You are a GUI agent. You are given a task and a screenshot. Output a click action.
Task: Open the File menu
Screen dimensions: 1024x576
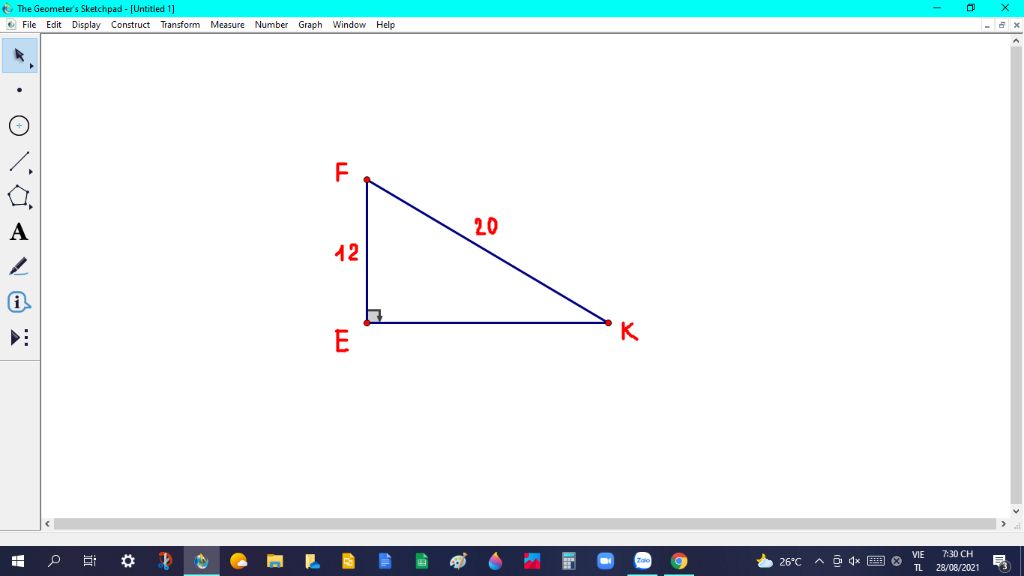(x=29, y=25)
